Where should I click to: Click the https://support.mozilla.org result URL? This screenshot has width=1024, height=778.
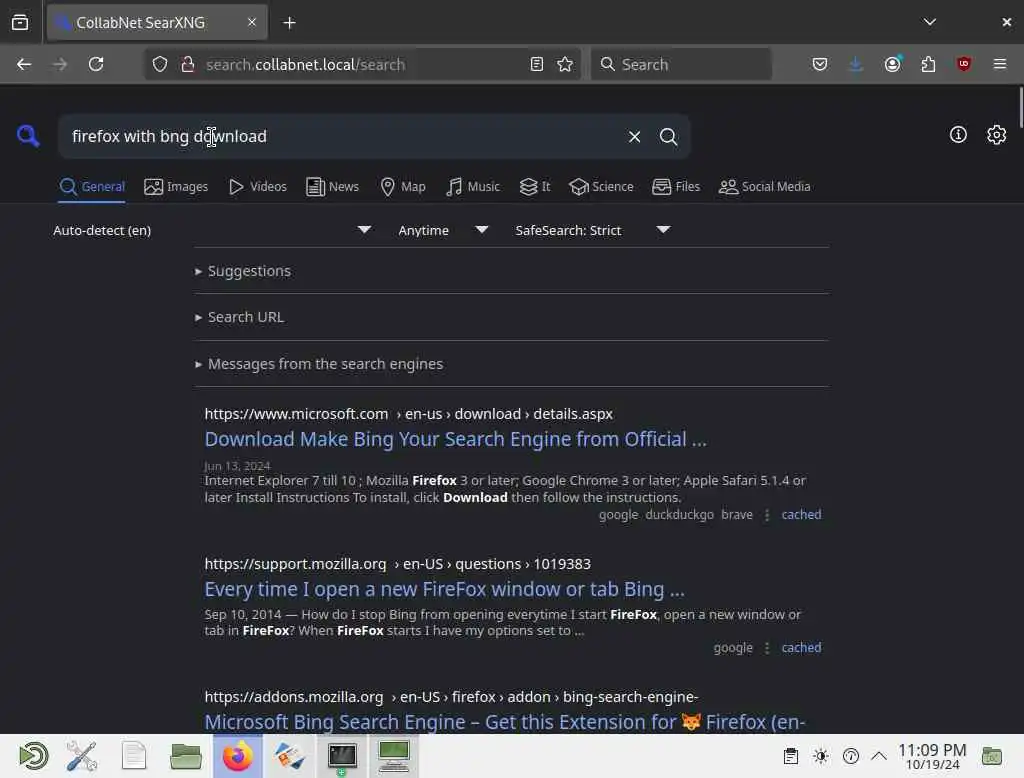pyautogui.click(x=397, y=564)
